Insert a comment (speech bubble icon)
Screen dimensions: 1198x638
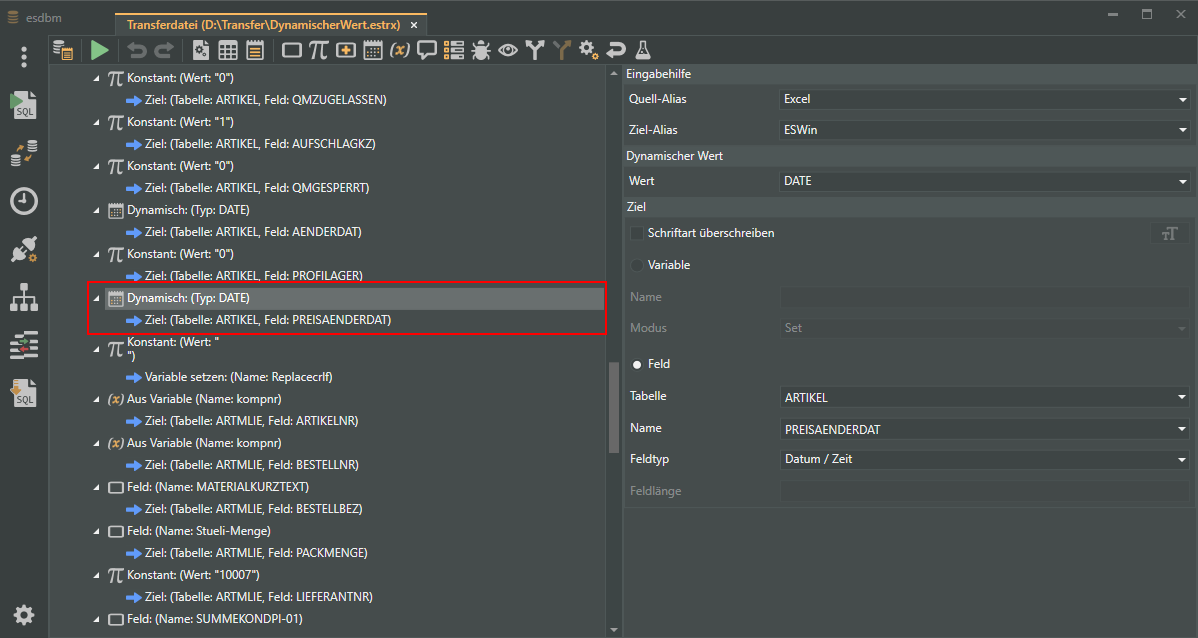[426, 50]
